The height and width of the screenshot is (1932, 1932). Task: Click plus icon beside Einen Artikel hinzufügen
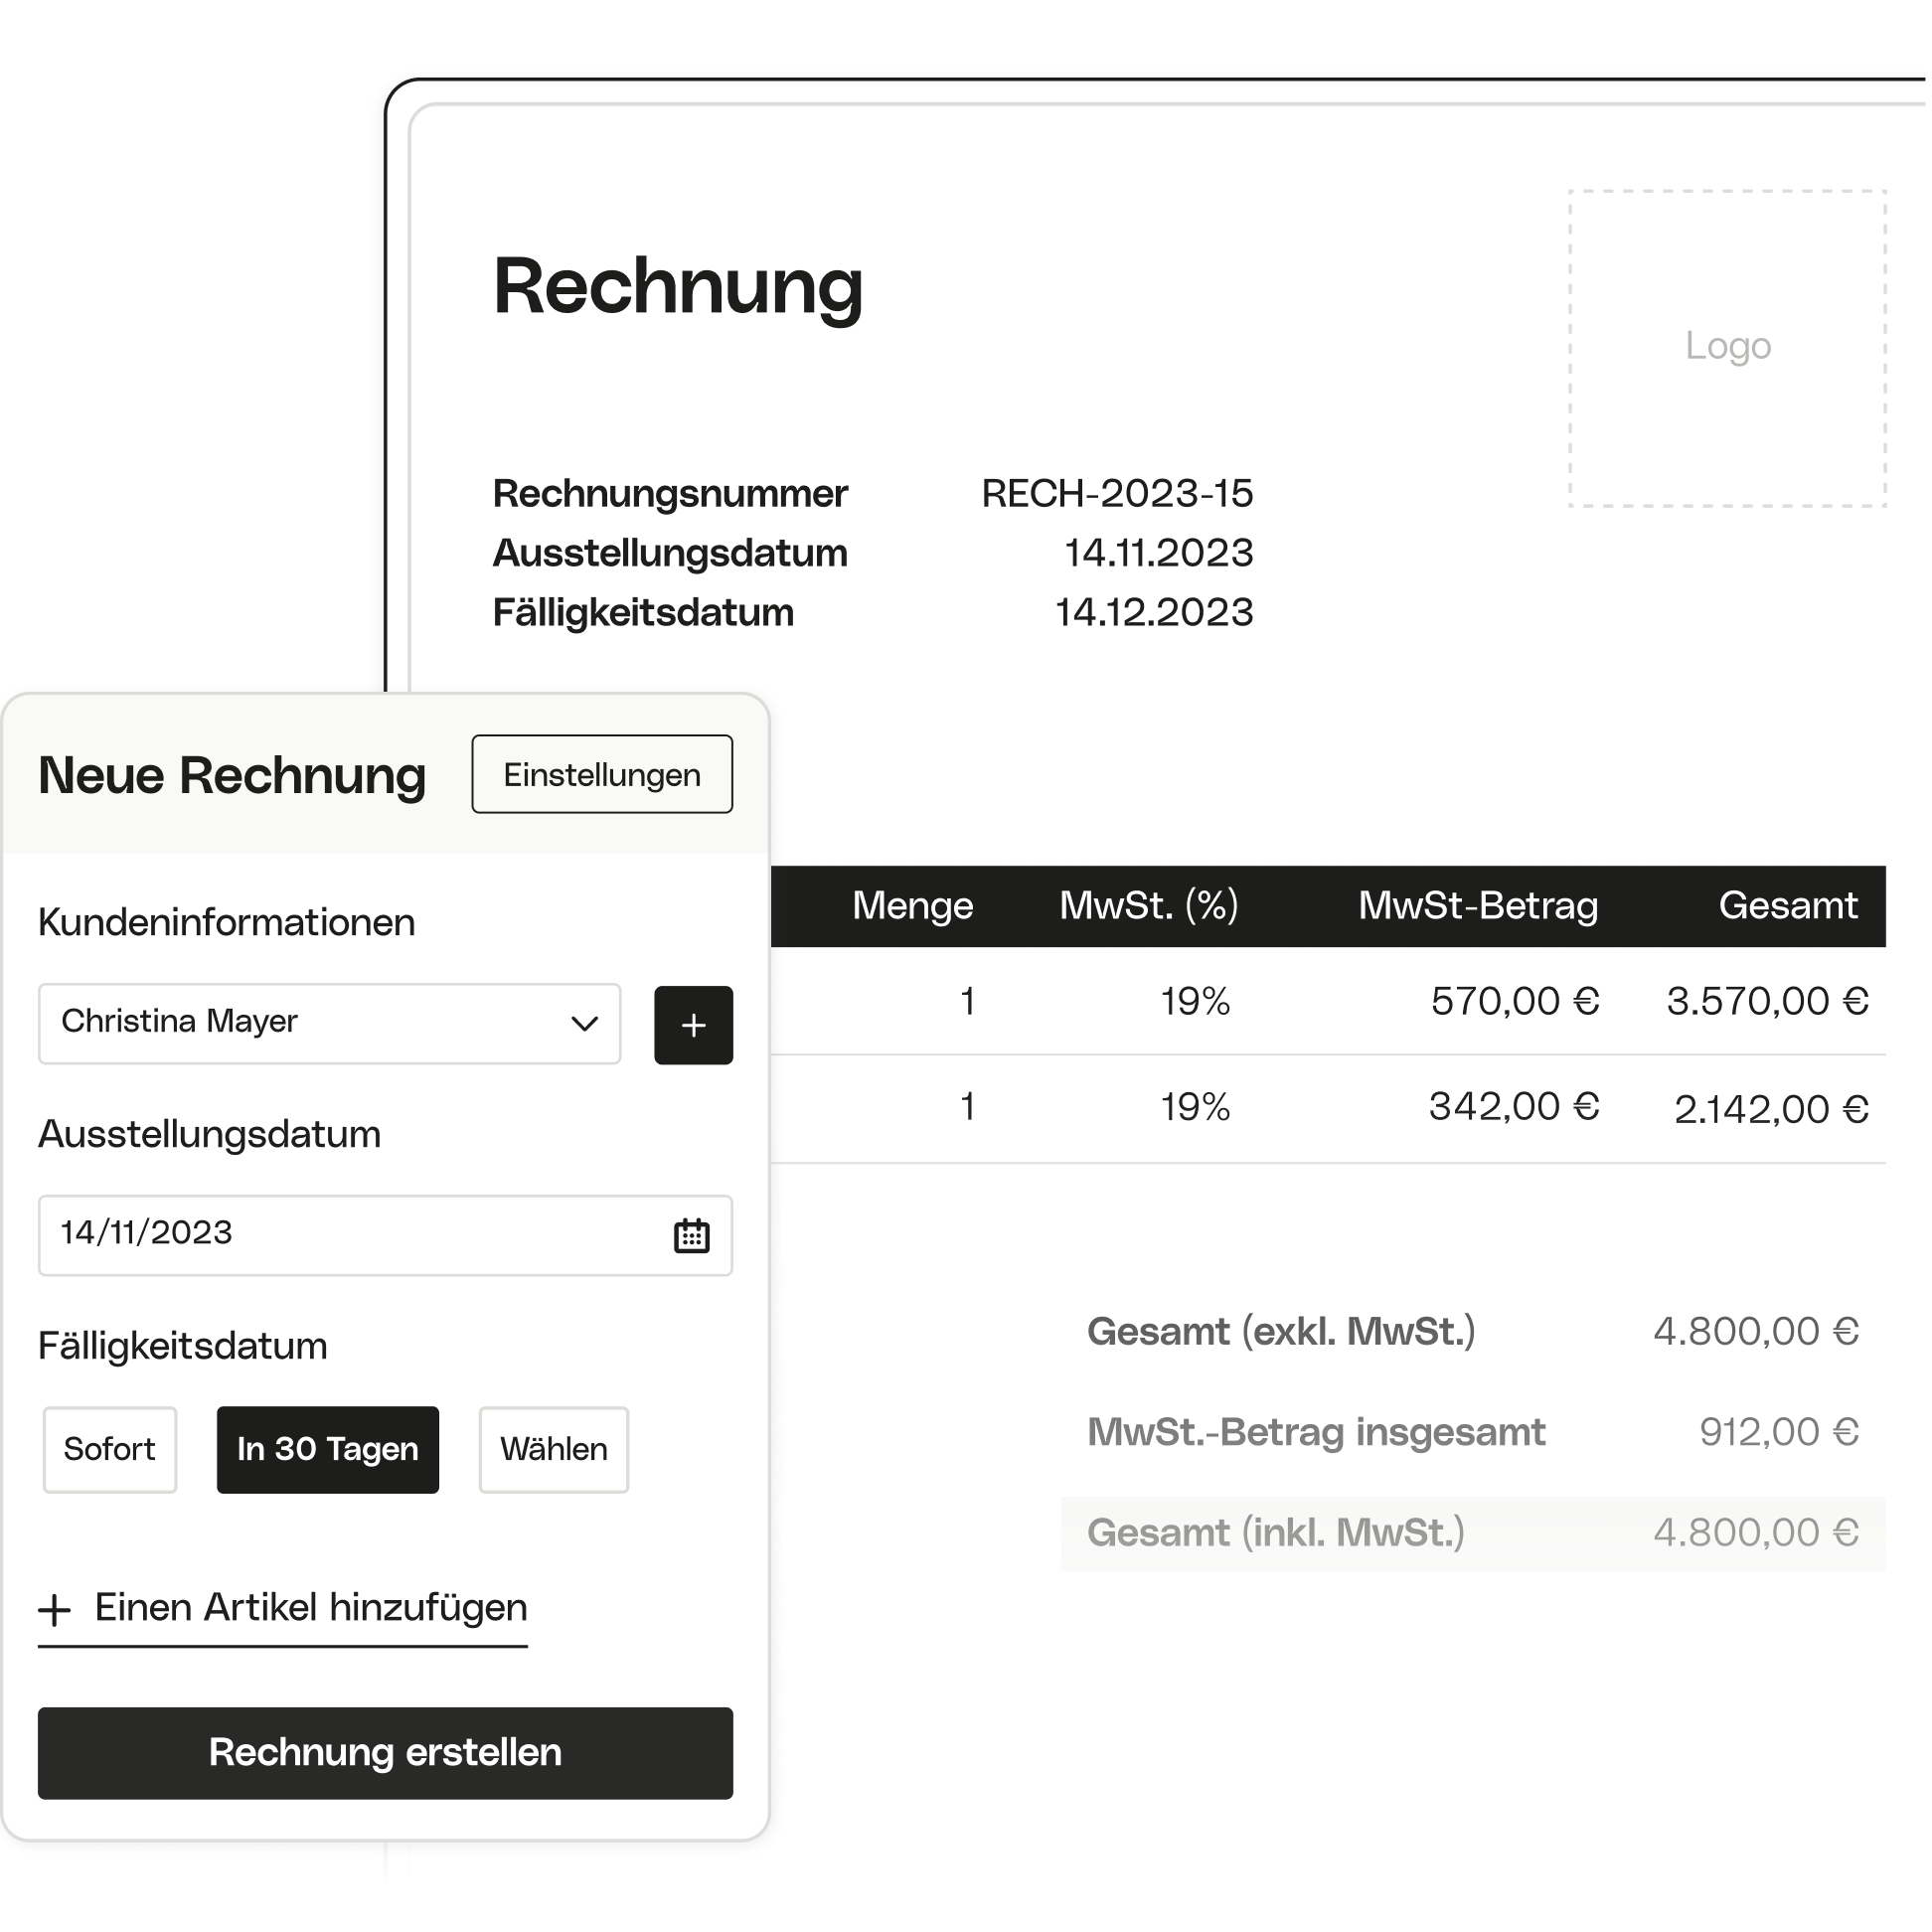[x=54, y=1609]
